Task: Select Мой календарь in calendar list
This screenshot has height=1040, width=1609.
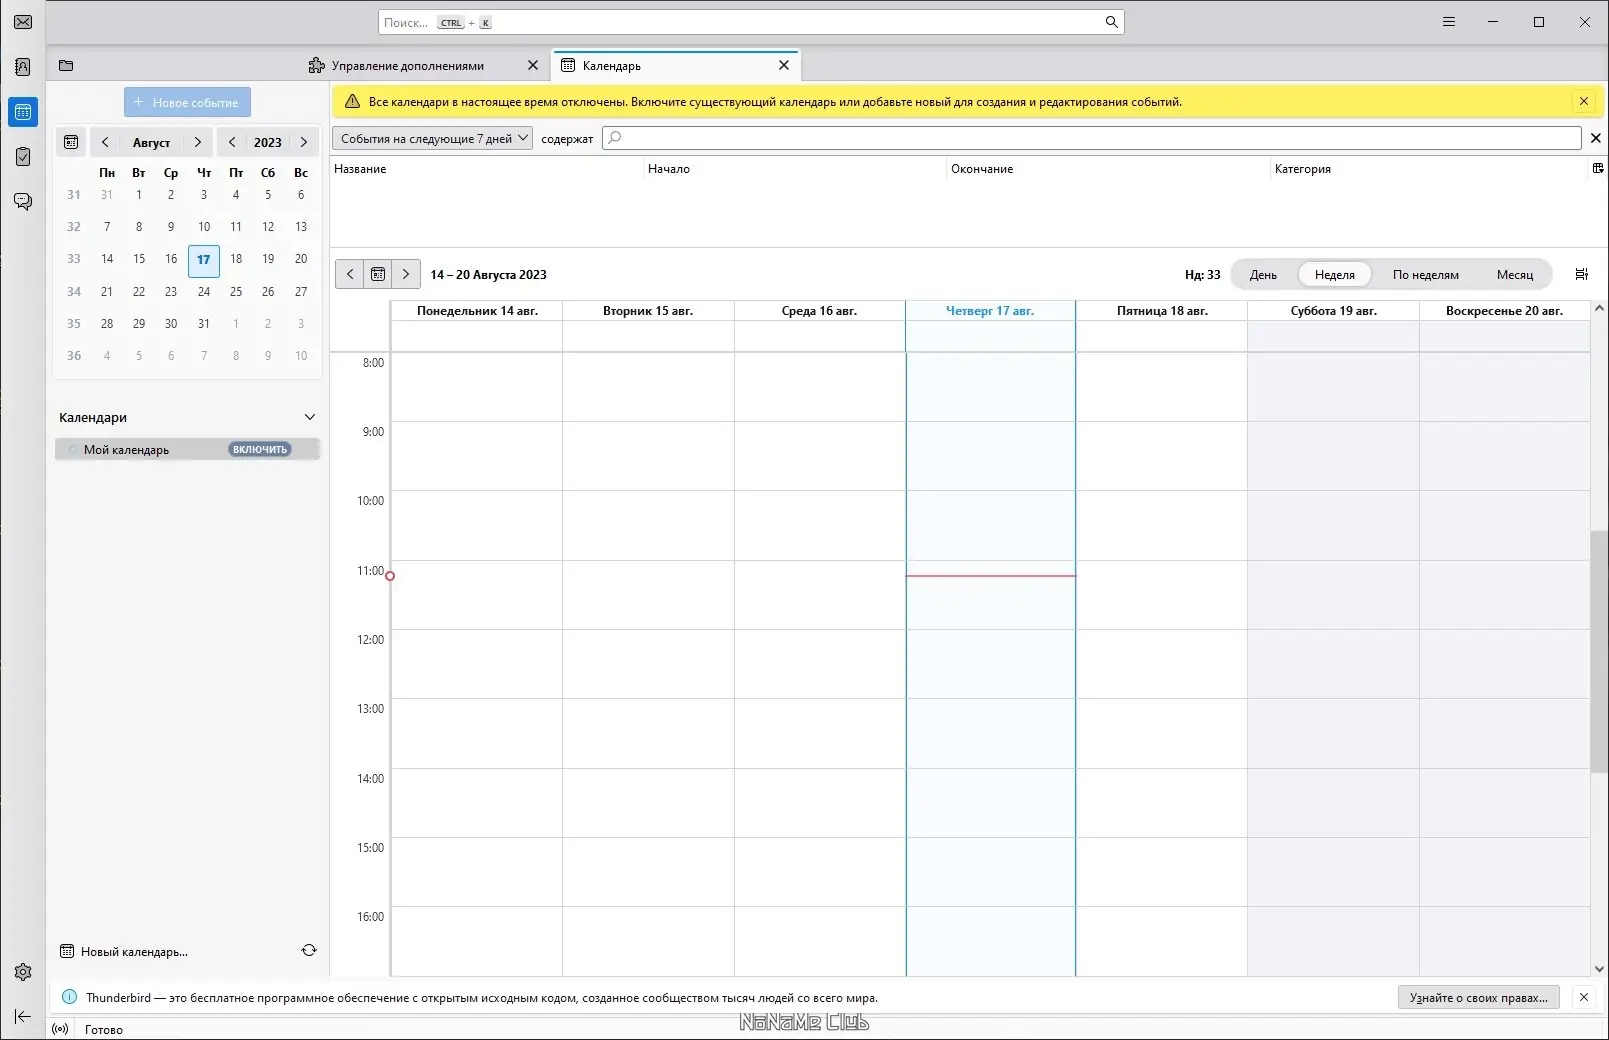Action: [x=187, y=450]
